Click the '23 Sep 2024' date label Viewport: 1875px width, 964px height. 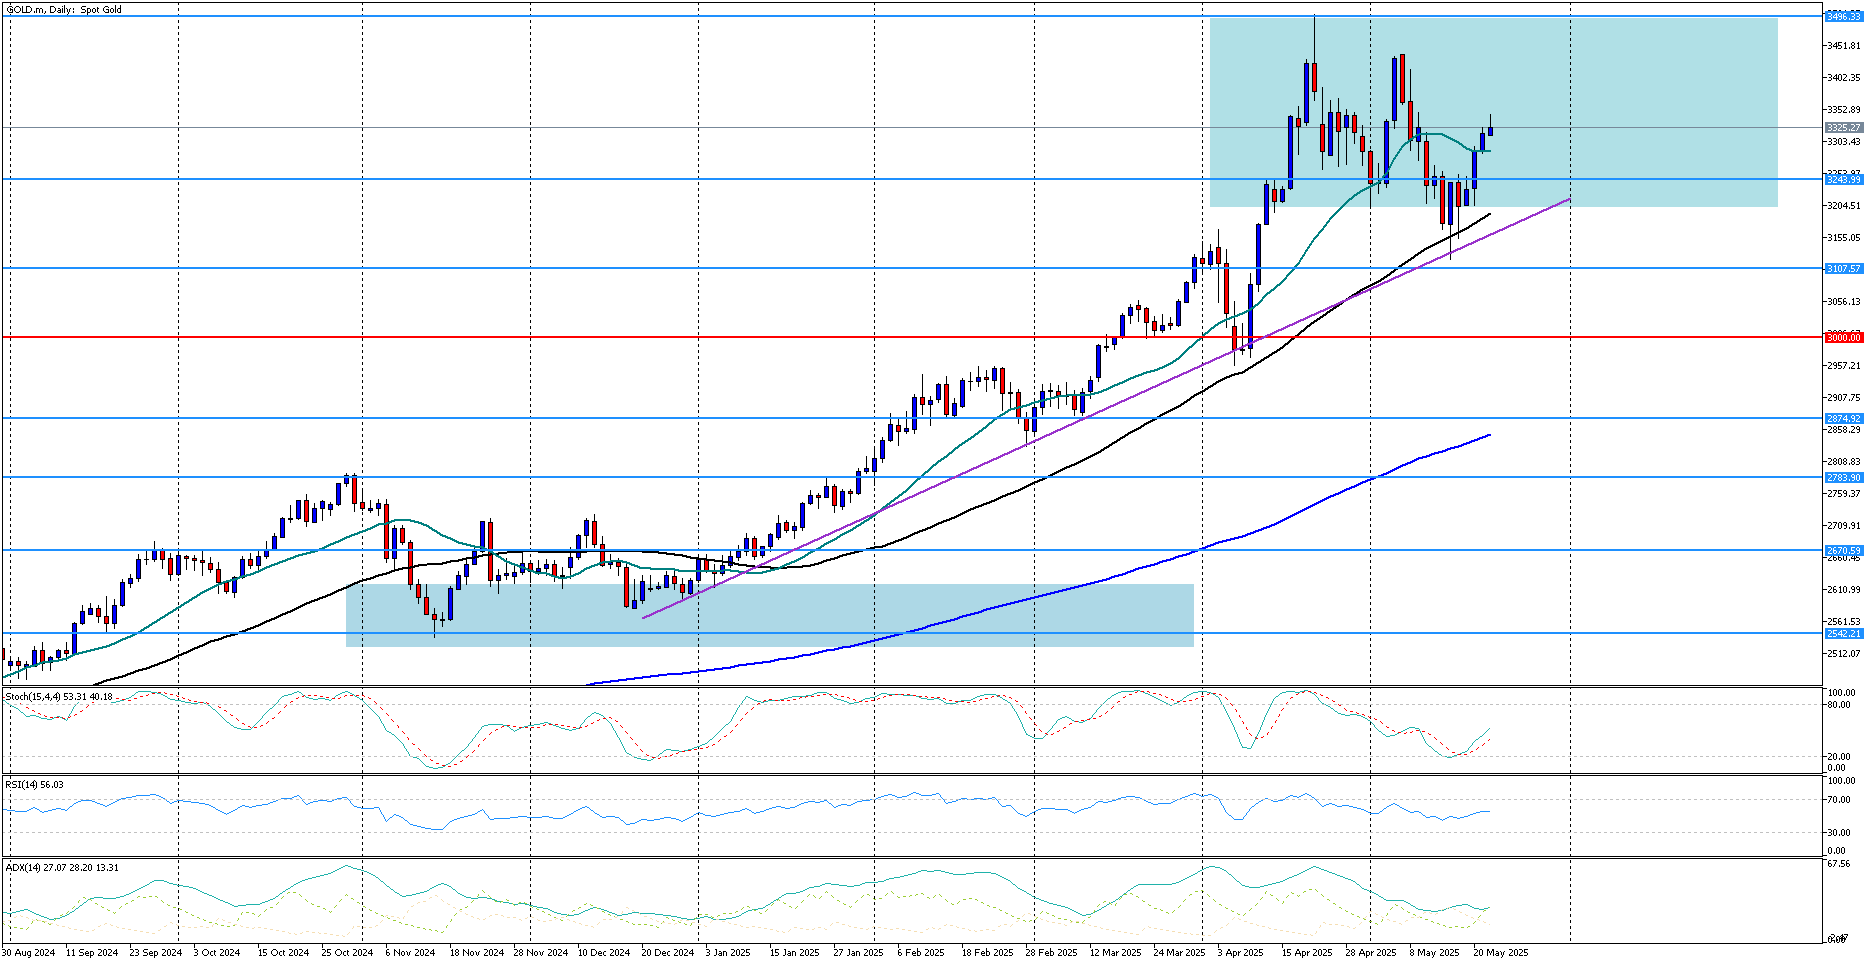[156, 953]
